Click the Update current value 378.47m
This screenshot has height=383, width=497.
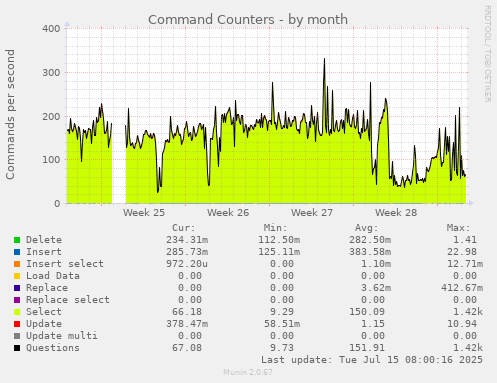point(187,324)
